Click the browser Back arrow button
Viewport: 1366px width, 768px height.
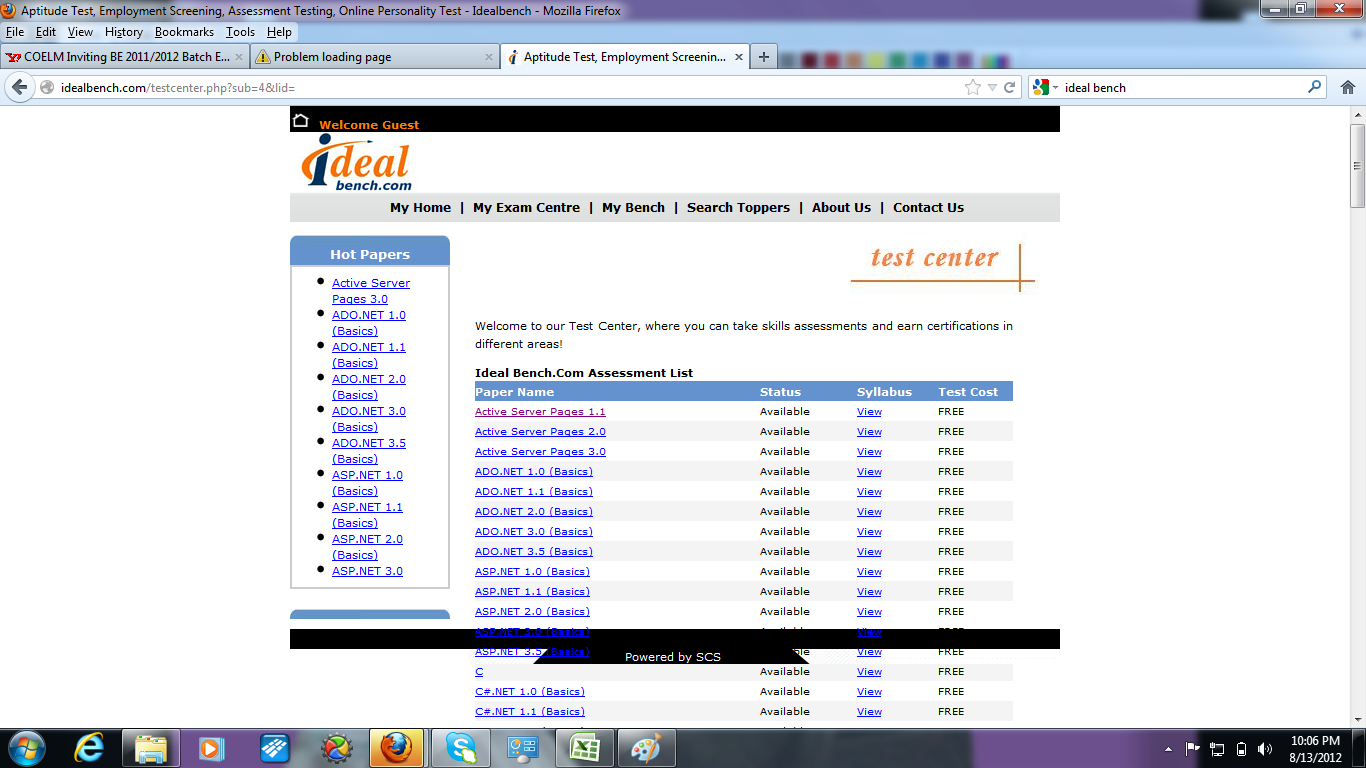(x=19, y=87)
